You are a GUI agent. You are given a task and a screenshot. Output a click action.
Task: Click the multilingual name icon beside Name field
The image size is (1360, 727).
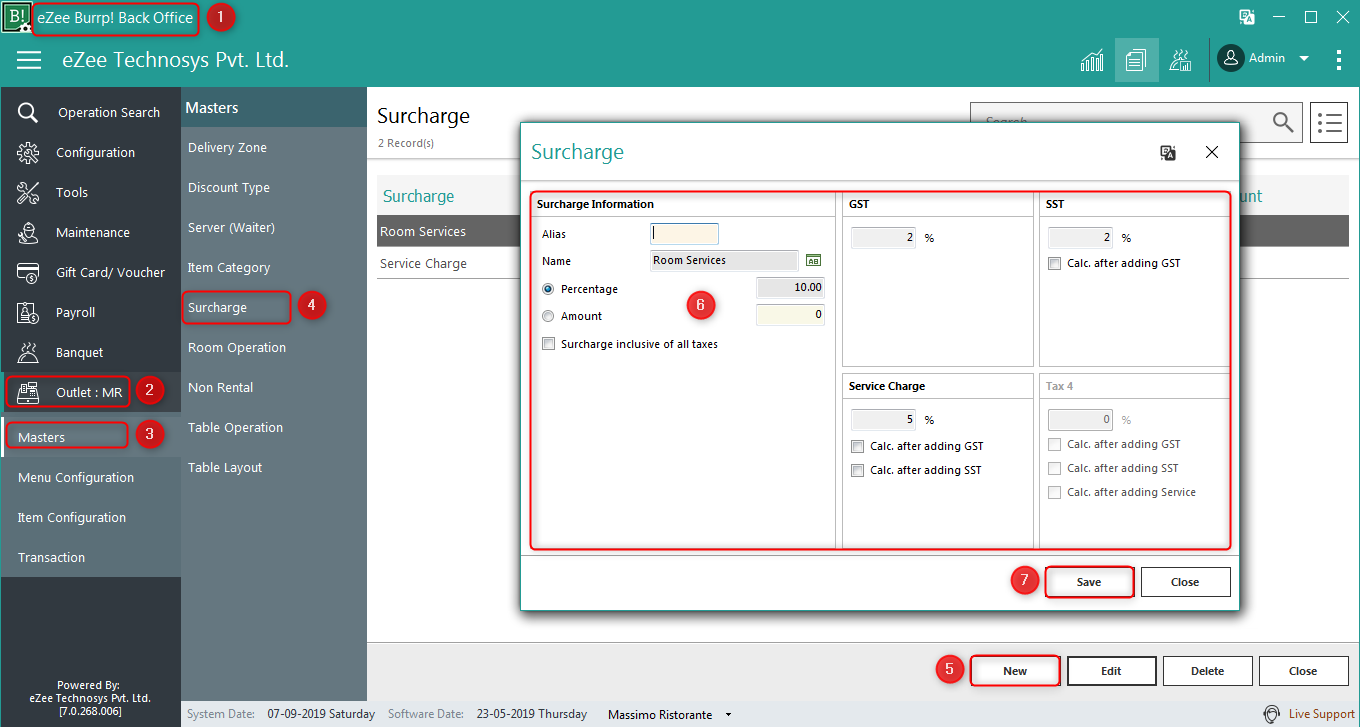point(813,261)
